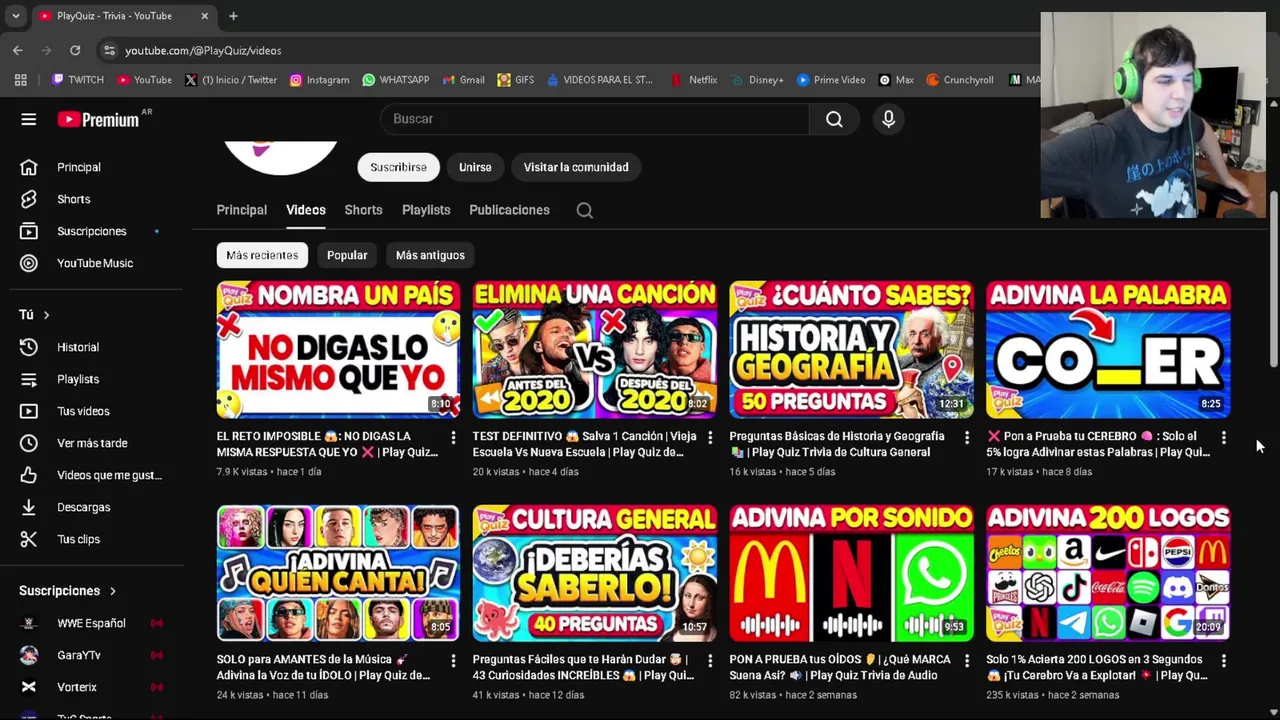Click the browser address bar URL
Screen dimensions: 1280x720
[x=203, y=50]
